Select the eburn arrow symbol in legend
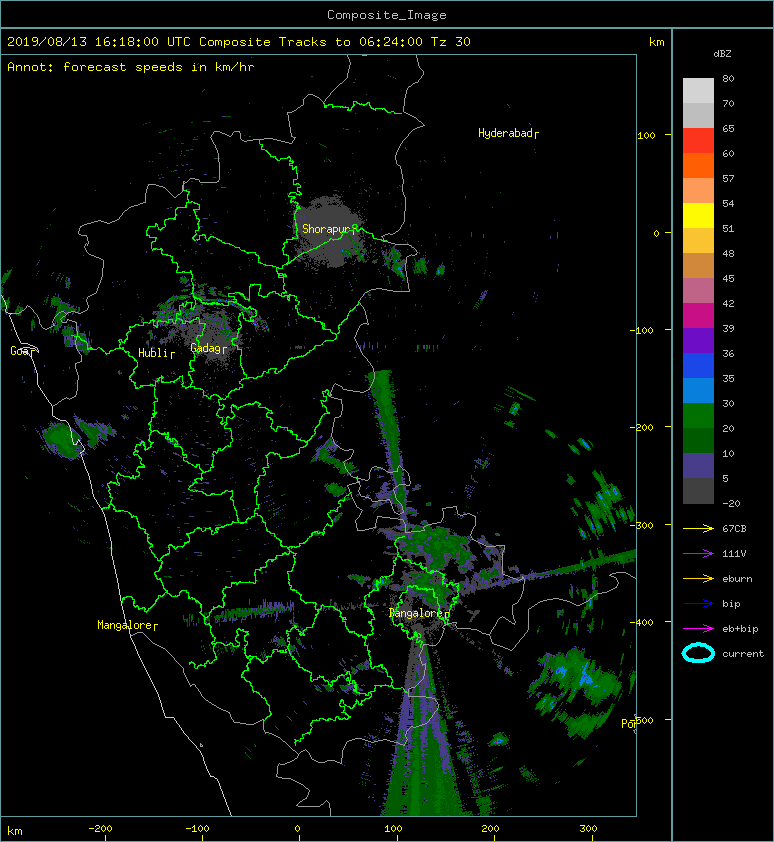774x842 pixels. 698,578
